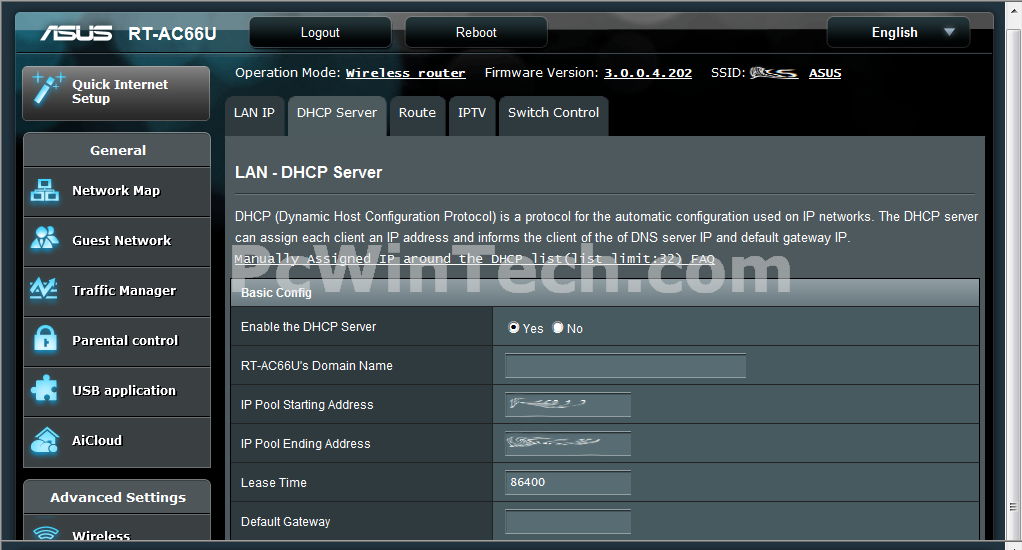Switch to the DHCP Server tab
This screenshot has width=1022, height=550.
(337, 115)
